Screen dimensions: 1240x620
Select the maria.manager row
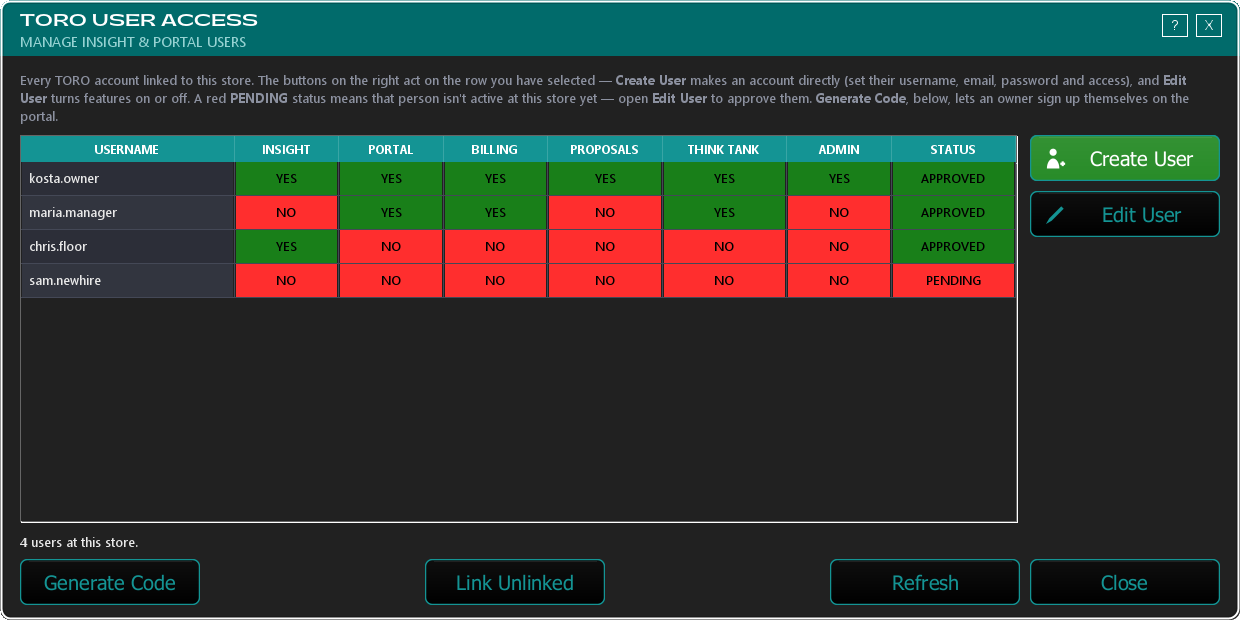tap(518, 213)
